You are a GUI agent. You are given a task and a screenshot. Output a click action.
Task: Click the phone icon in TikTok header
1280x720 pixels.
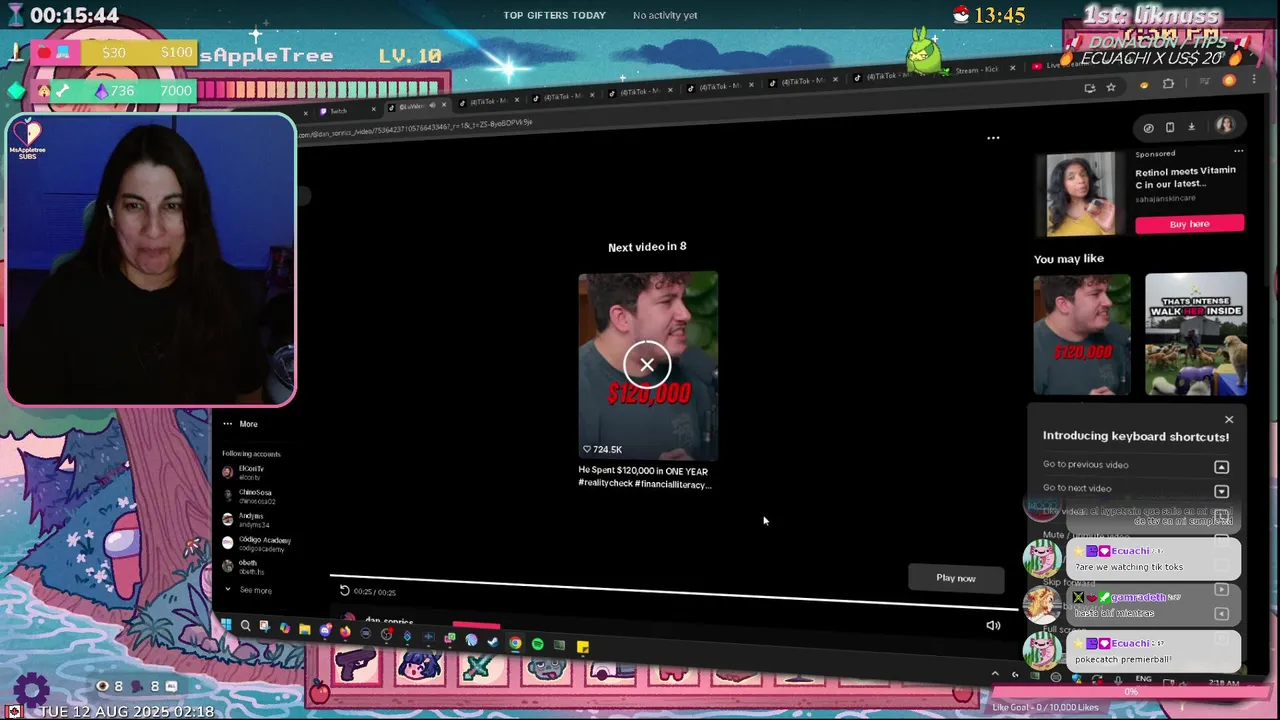[1170, 127]
